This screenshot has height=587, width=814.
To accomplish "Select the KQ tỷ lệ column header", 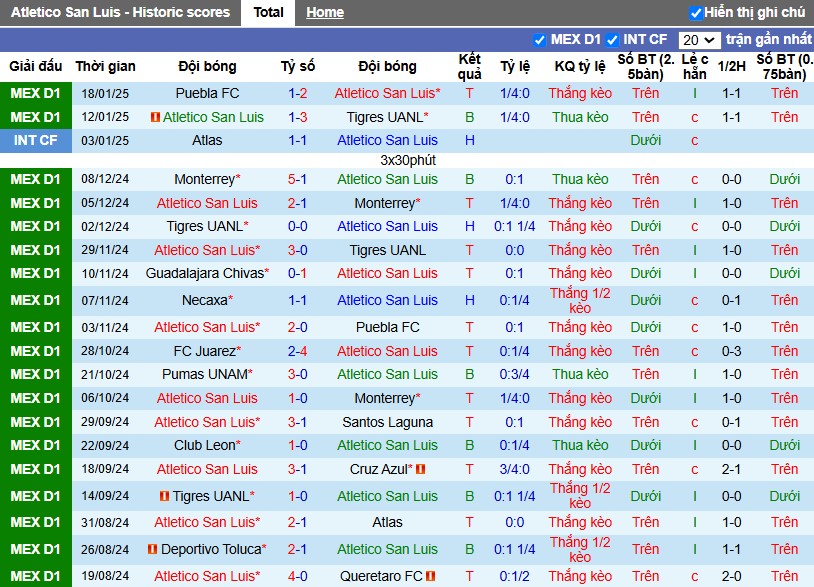I will pyautogui.click(x=580, y=66).
